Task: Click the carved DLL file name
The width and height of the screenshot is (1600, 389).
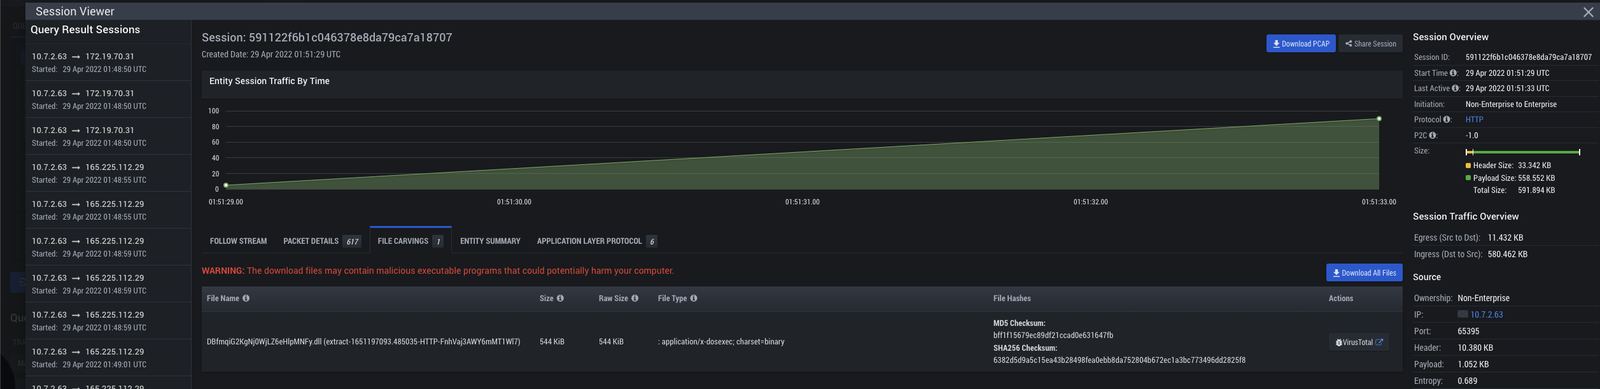Action: pos(363,342)
